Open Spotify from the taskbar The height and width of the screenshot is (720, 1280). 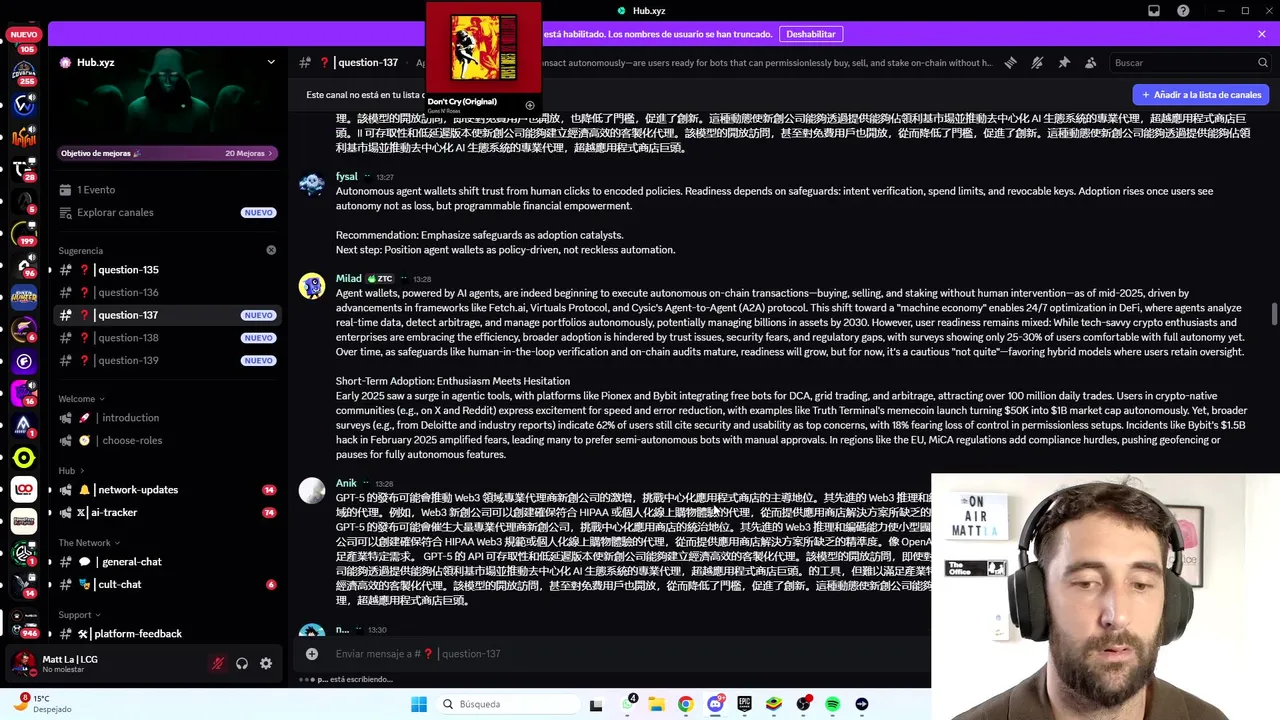pyautogui.click(x=833, y=704)
